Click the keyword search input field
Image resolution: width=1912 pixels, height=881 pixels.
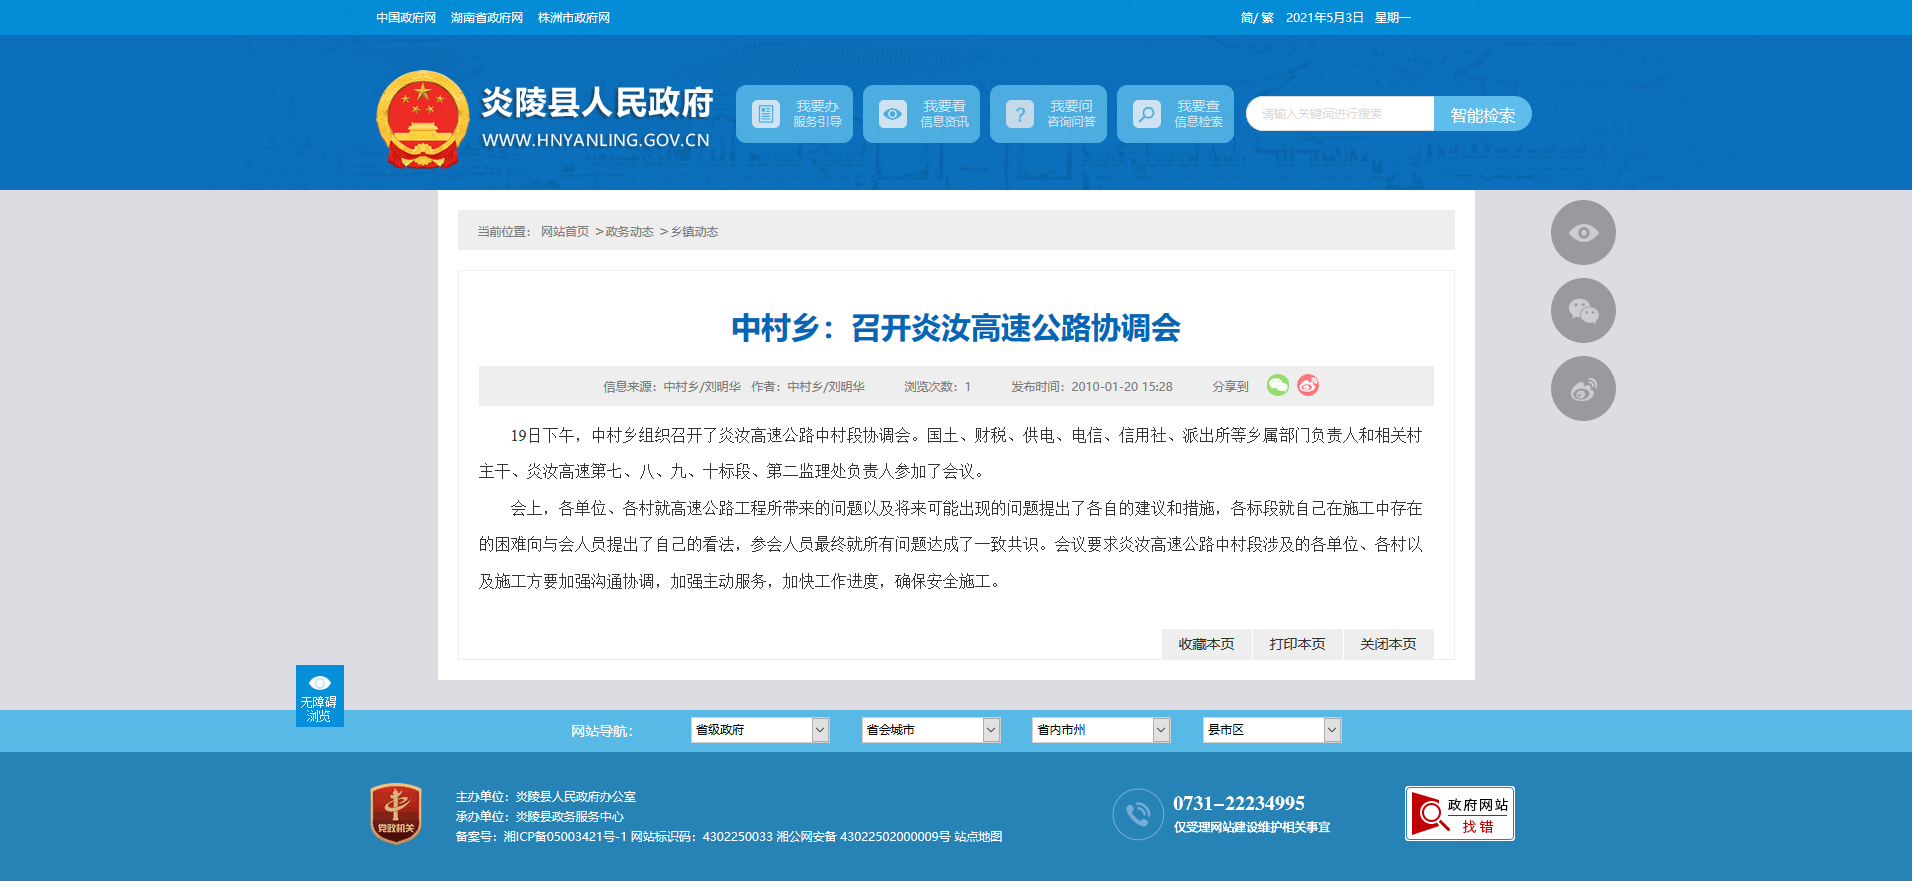(x=1339, y=114)
